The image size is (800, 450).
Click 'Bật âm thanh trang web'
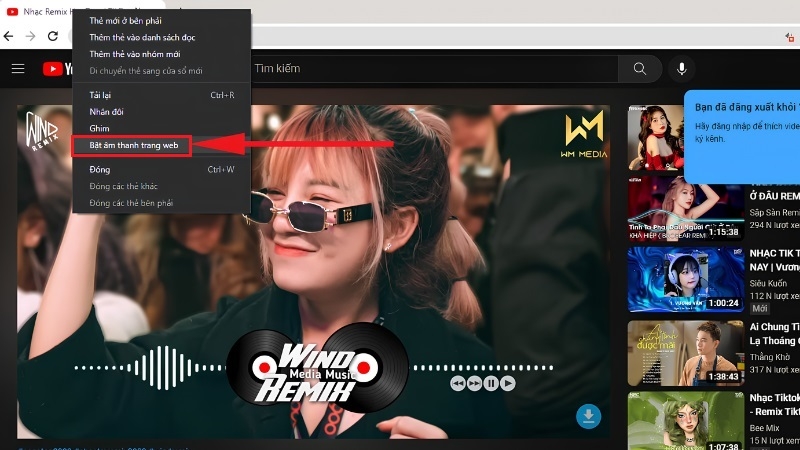click(x=134, y=145)
